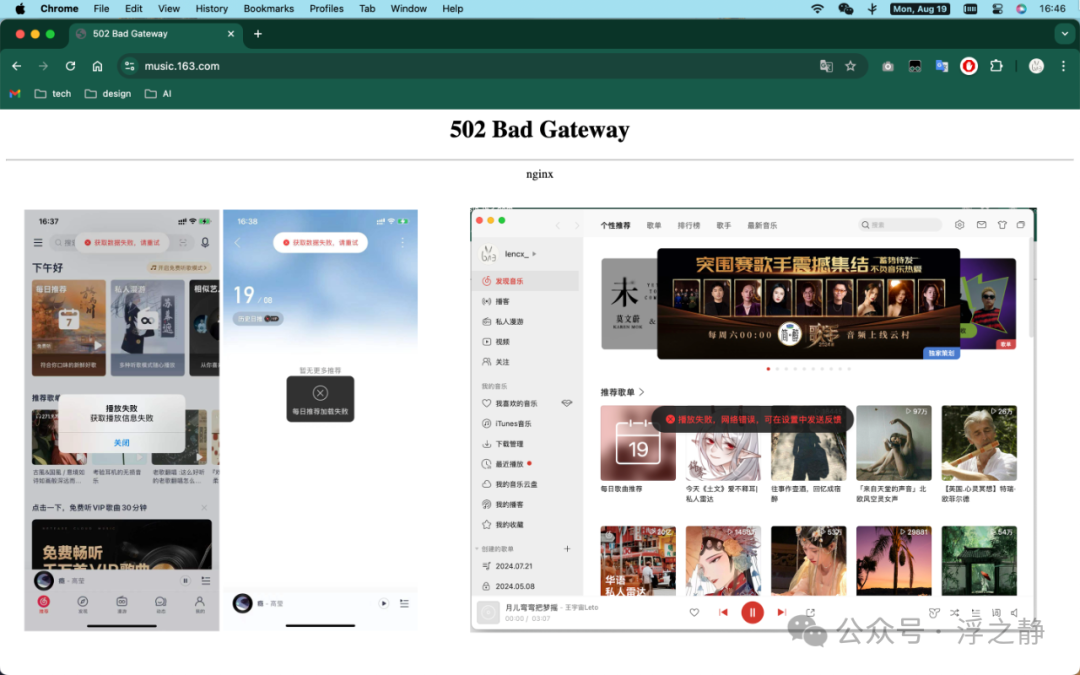Click the translate page icon in address bar
1080x675 pixels.
coord(826,66)
